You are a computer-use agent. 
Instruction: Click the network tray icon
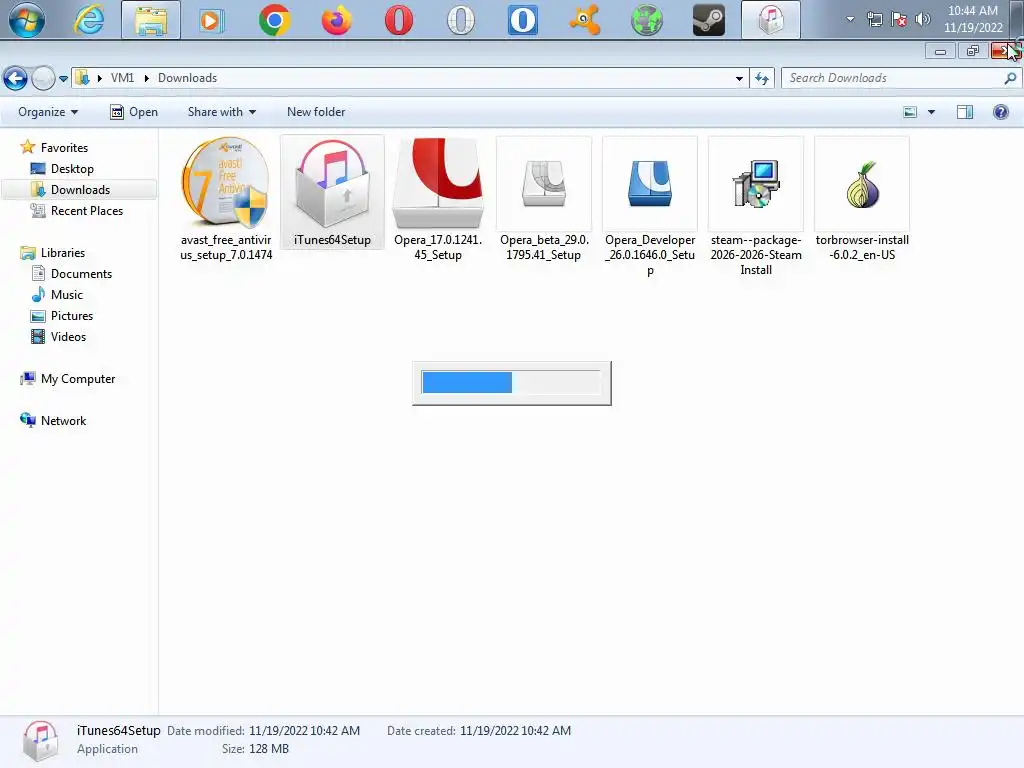click(x=874, y=19)
